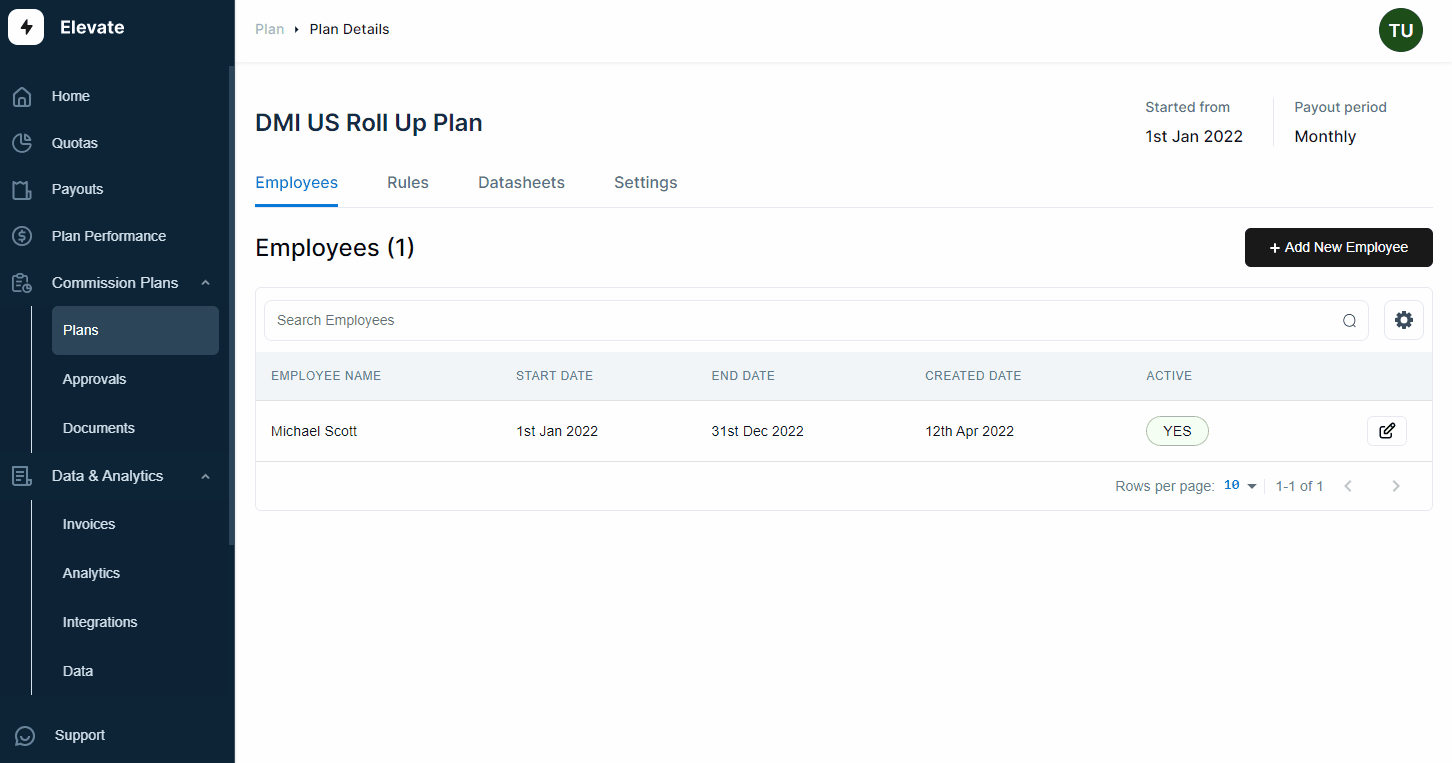The image size is (1452, 763).
Task: Click the table settings gear icon
Action: 1404,320
